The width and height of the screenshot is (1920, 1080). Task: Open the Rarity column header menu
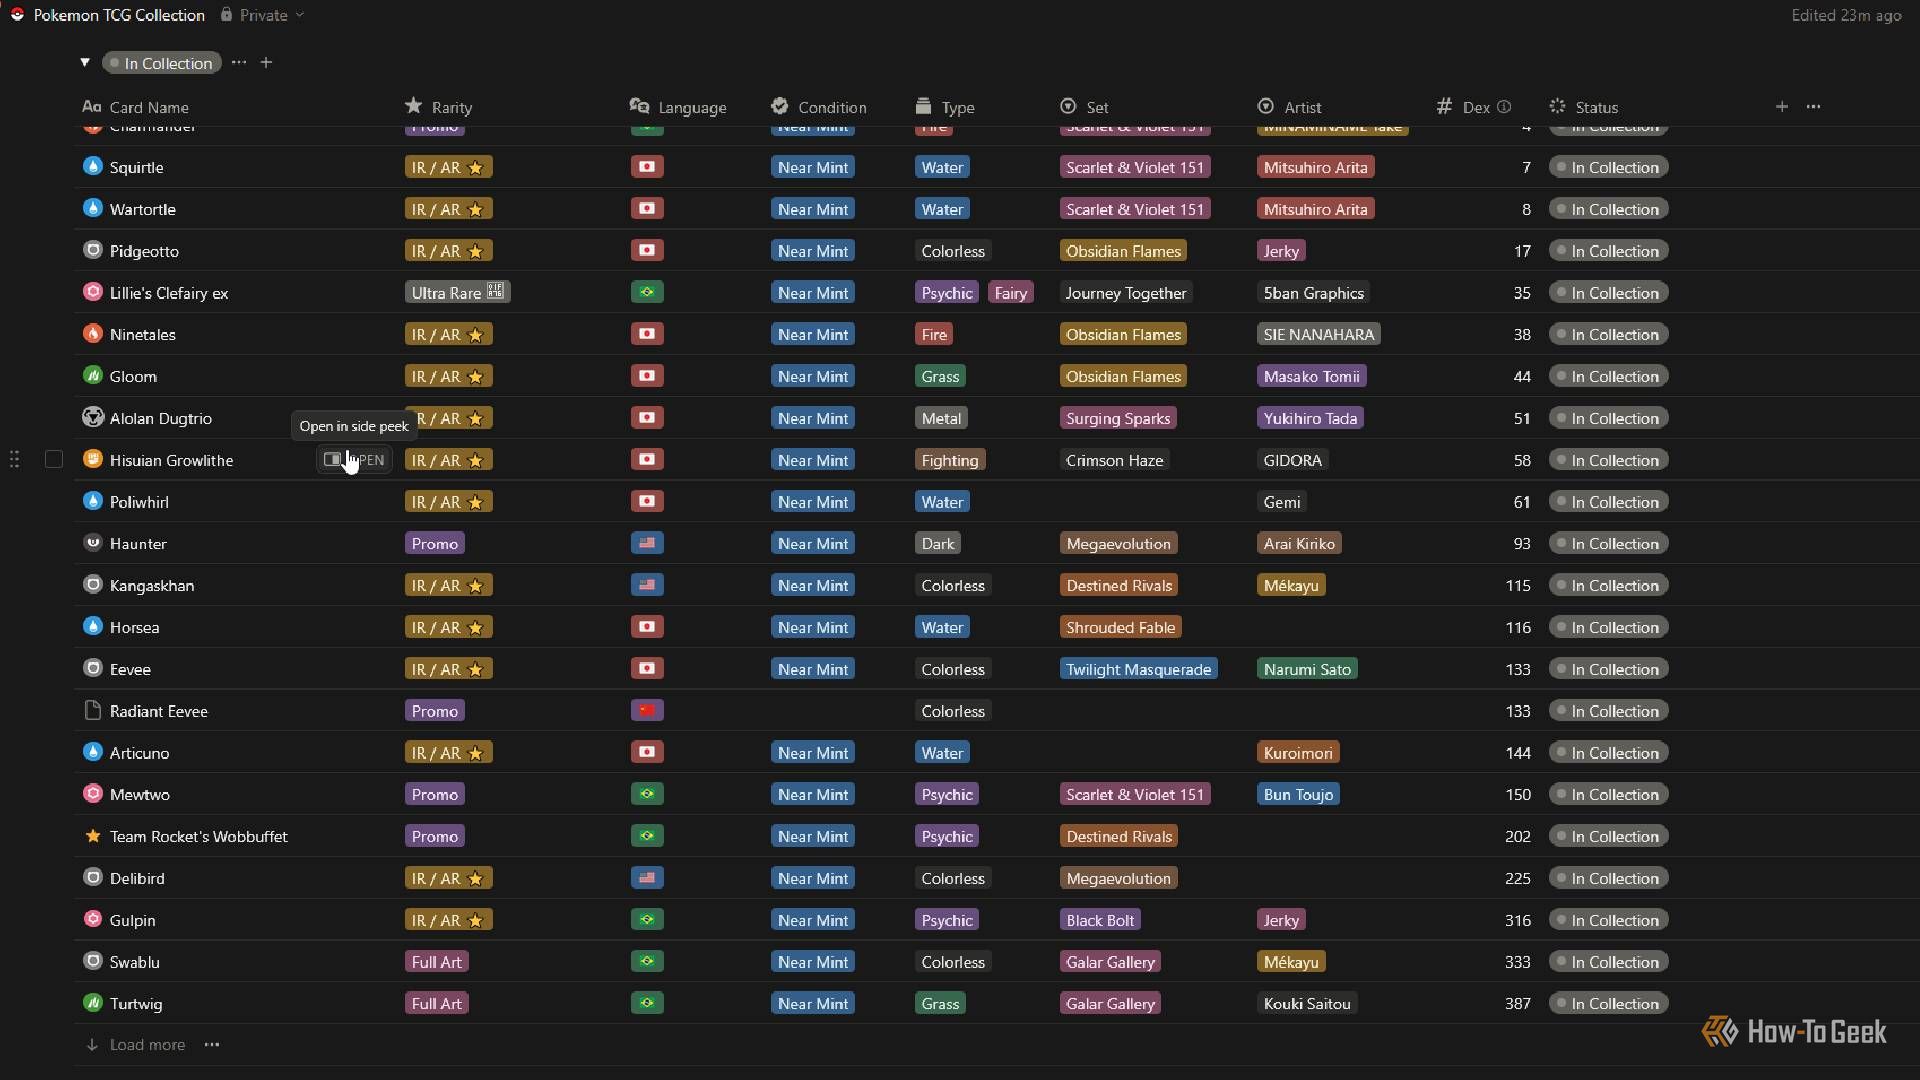click(438, 107)
